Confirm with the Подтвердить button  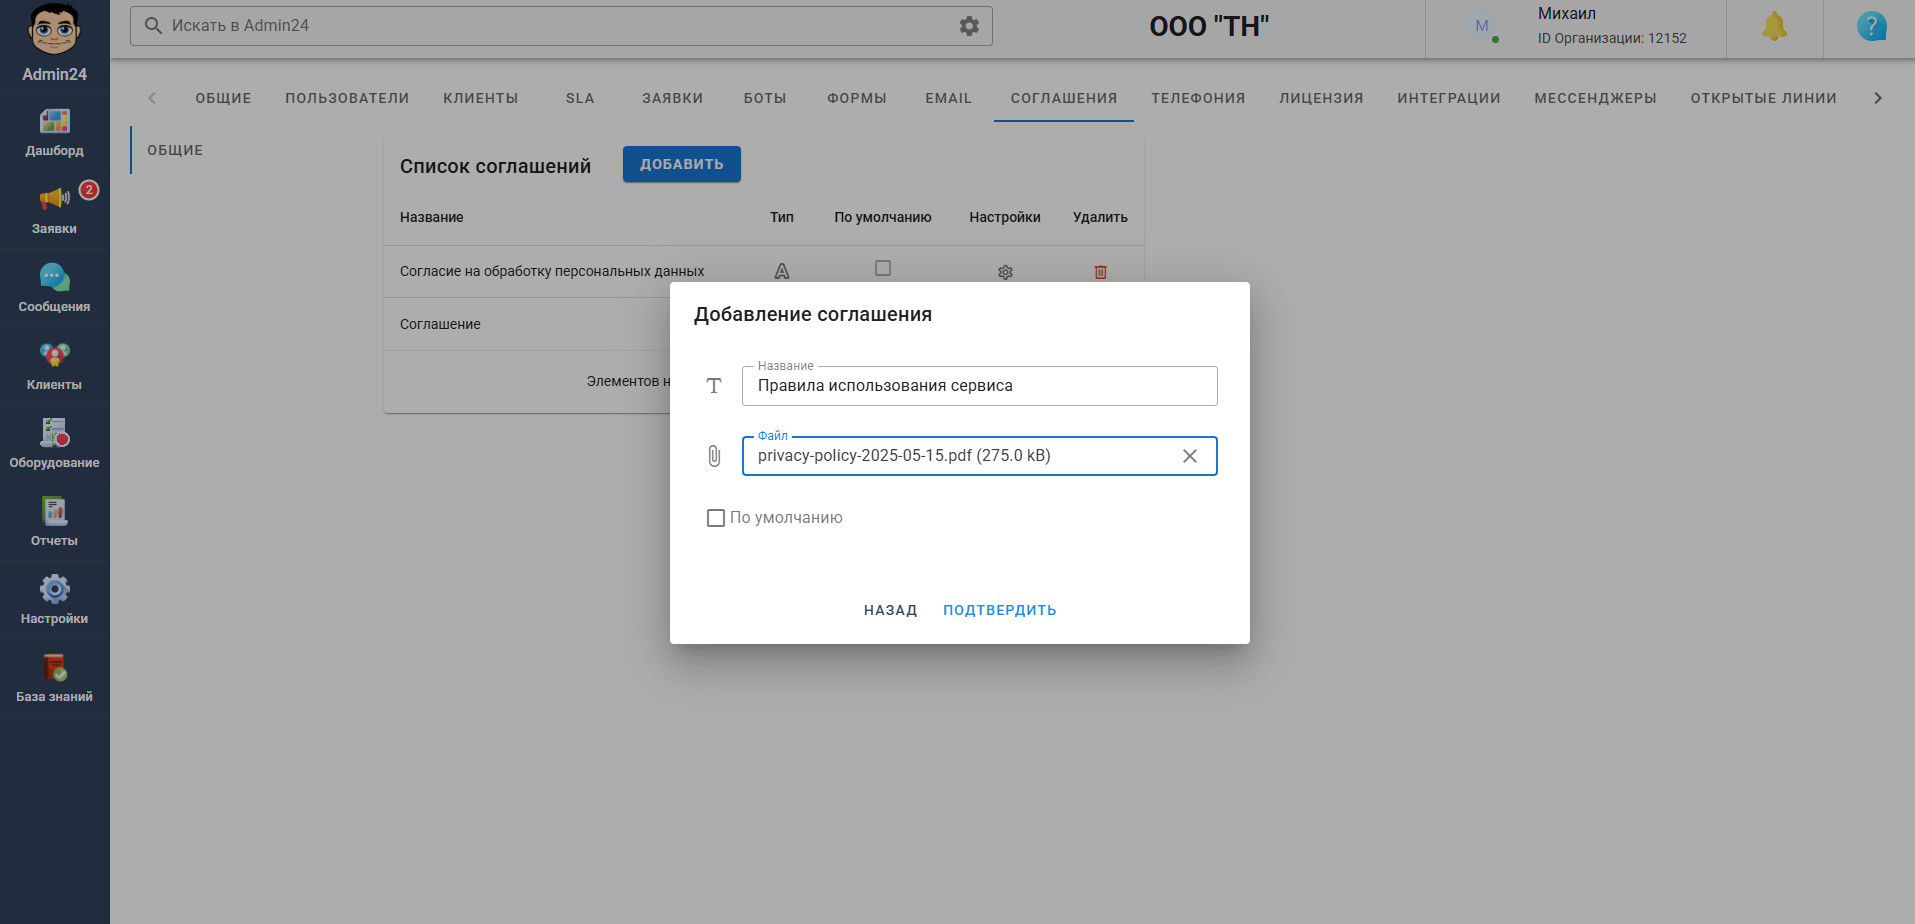click(1000, 610)
